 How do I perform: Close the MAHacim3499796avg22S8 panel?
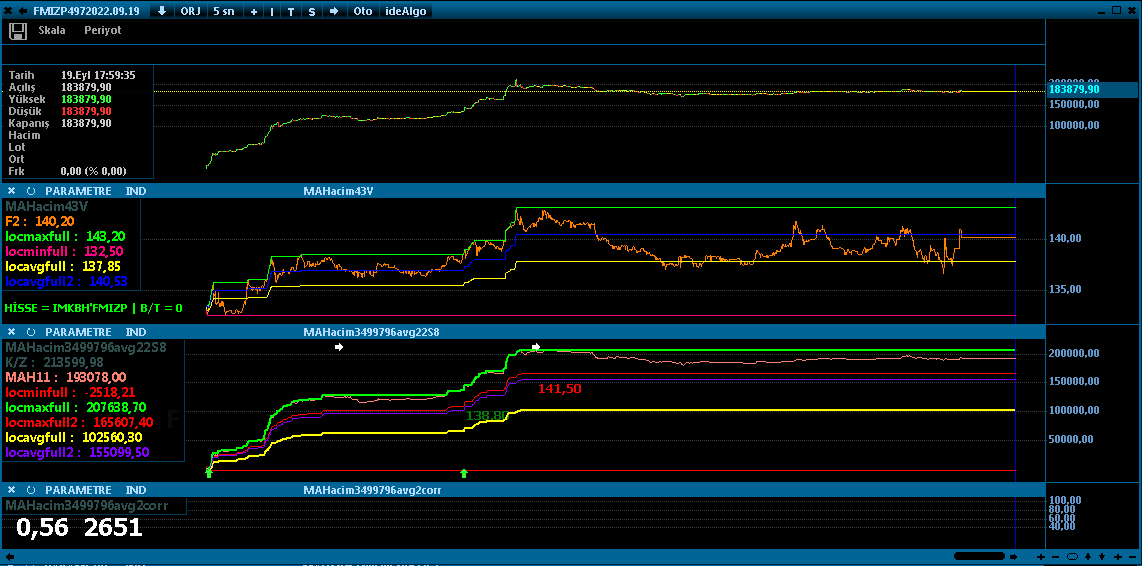click(11, 331)
